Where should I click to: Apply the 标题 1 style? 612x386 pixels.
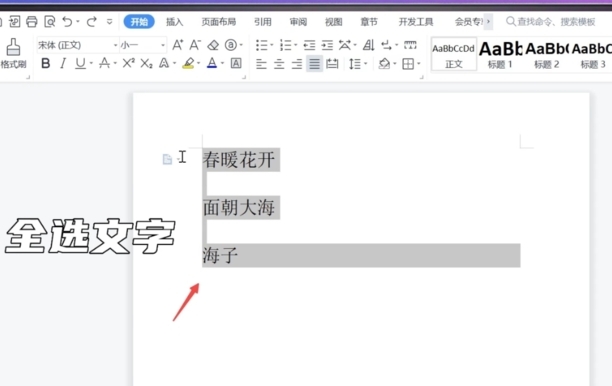click(500, 54)
